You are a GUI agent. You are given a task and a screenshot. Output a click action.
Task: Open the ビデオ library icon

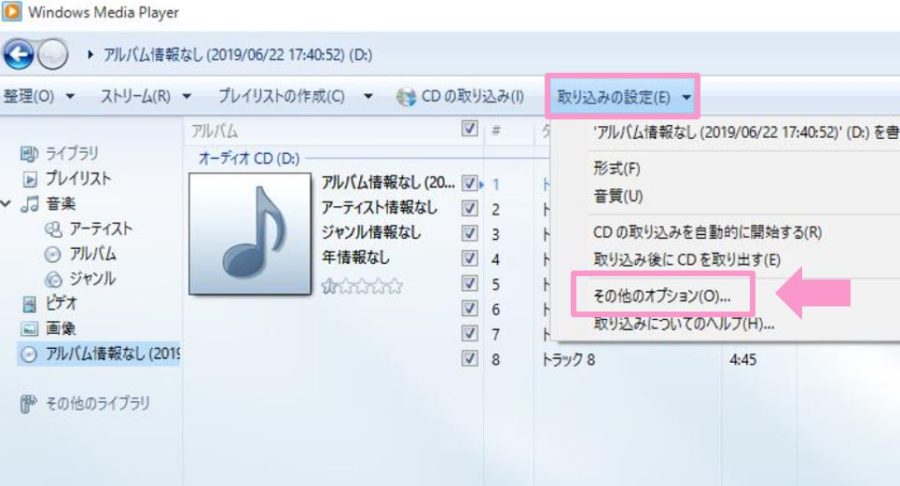click(29, 304)
